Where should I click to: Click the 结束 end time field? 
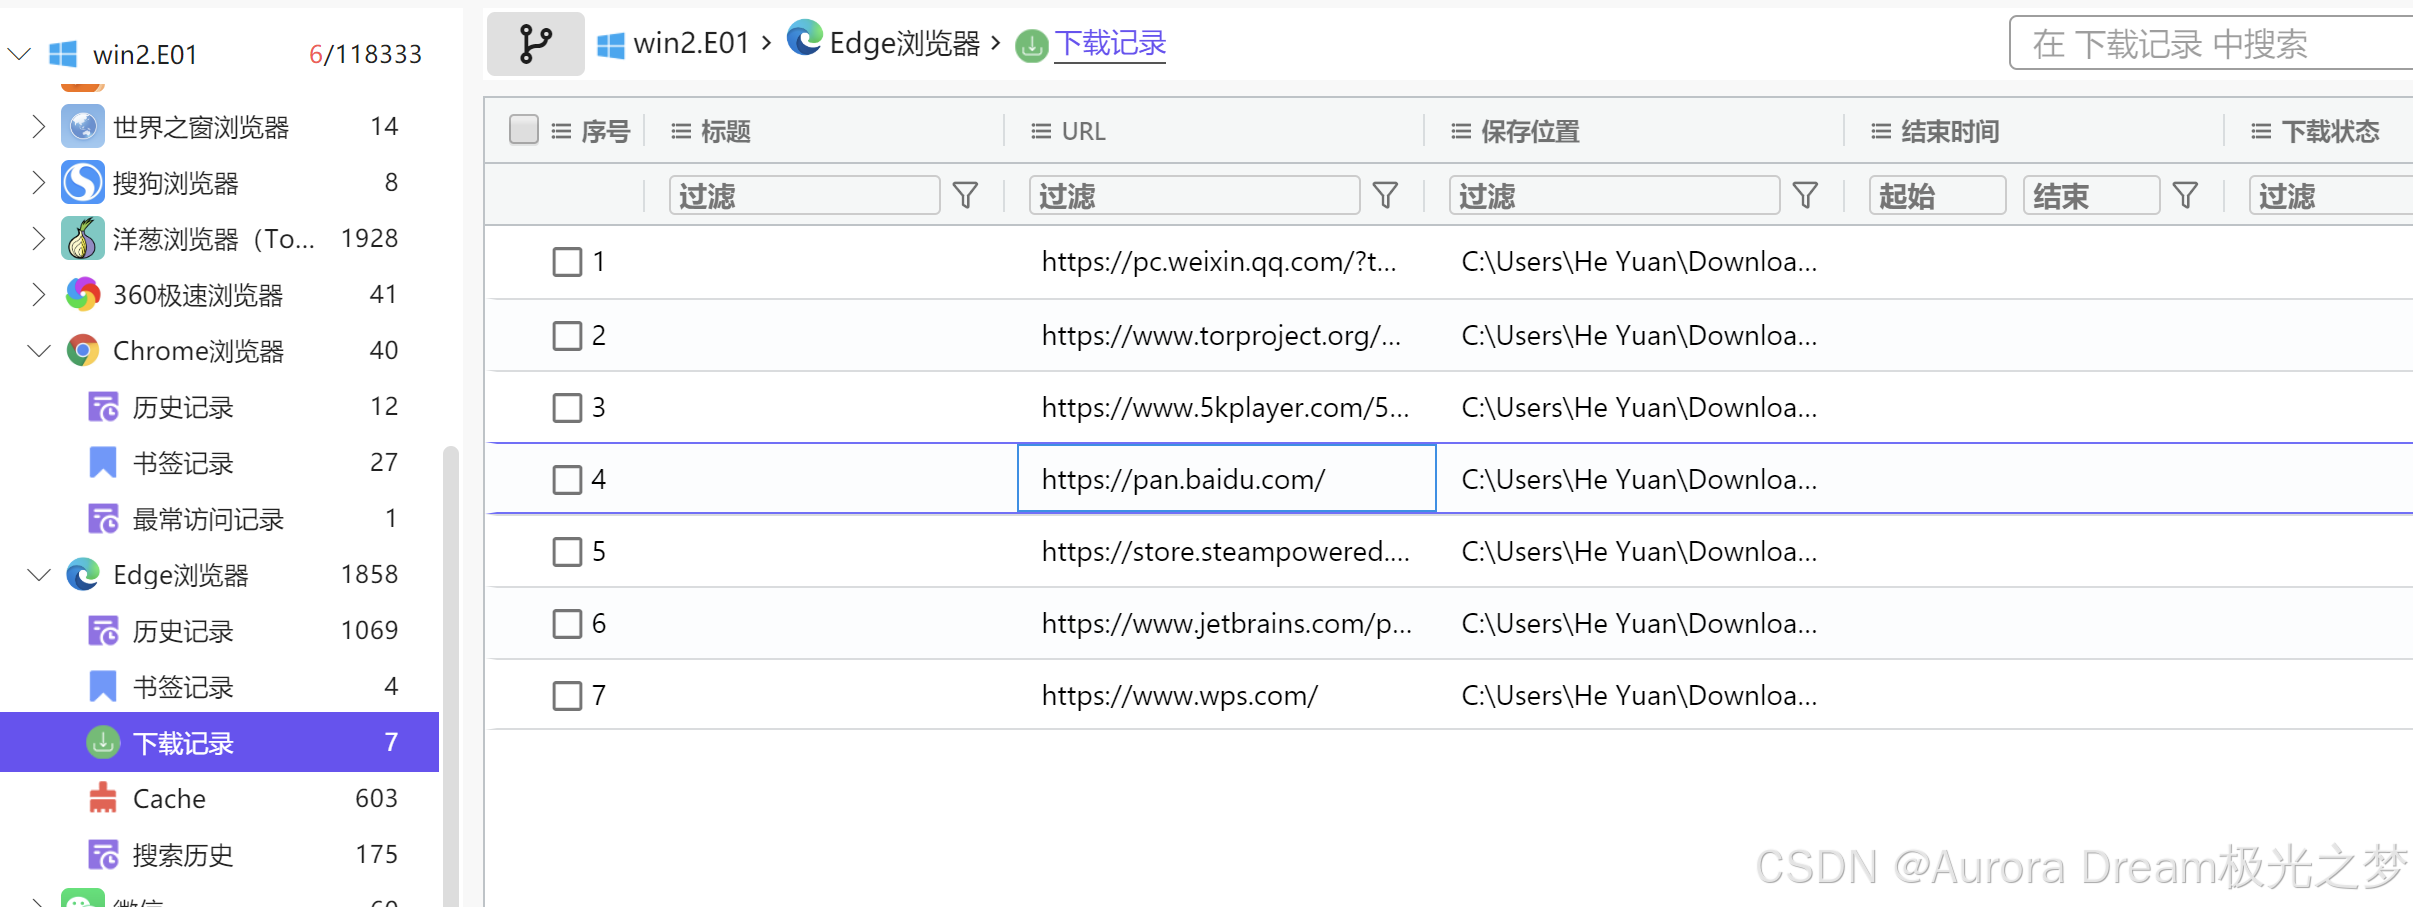point(2092,195)
